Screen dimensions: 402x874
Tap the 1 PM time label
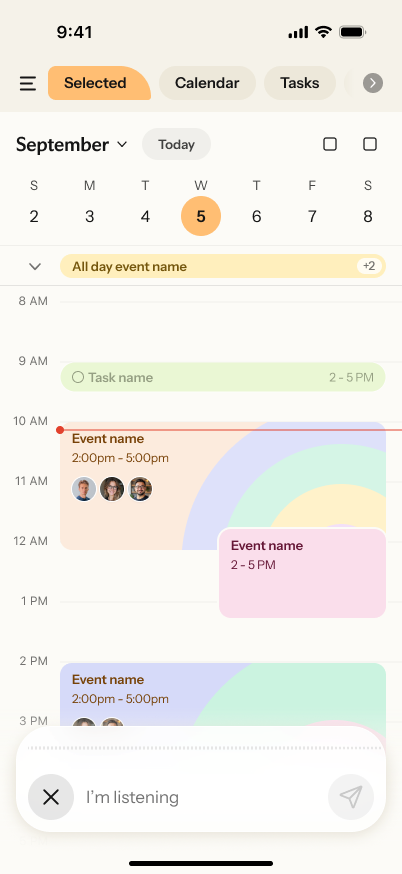35,601
